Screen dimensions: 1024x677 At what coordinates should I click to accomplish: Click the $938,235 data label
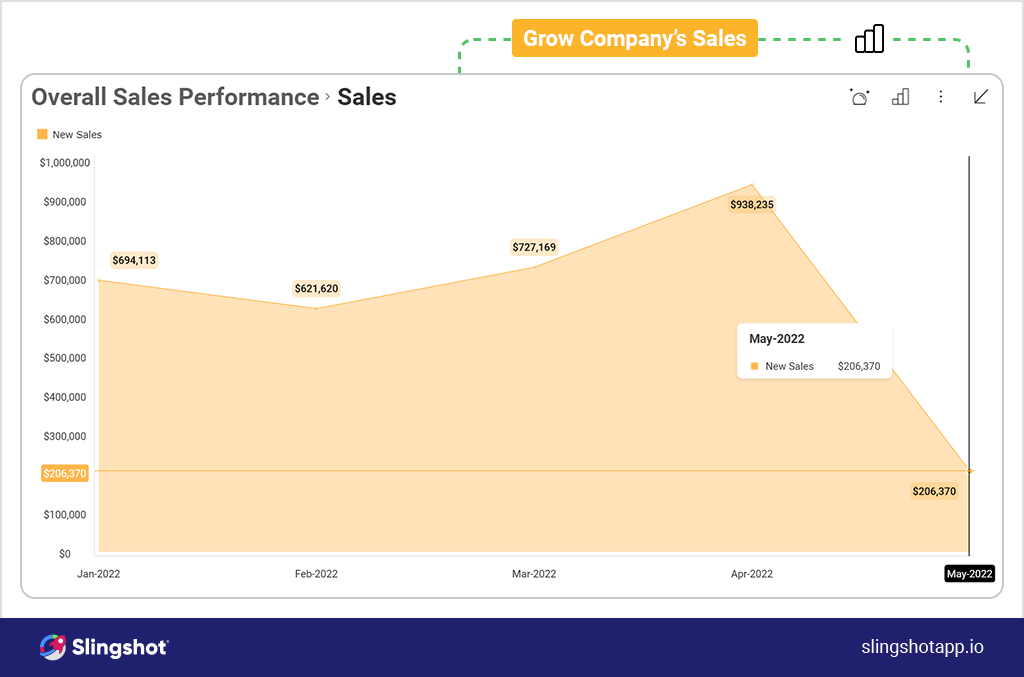752,204
